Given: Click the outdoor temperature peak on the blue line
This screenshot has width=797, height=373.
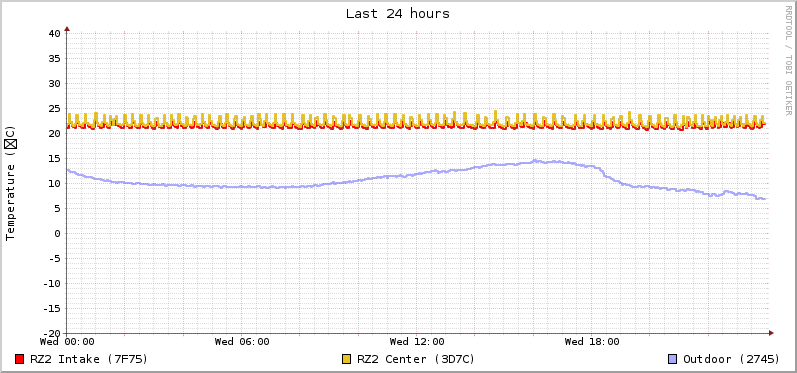Looking at the screenshot, I should click(534, 160).
